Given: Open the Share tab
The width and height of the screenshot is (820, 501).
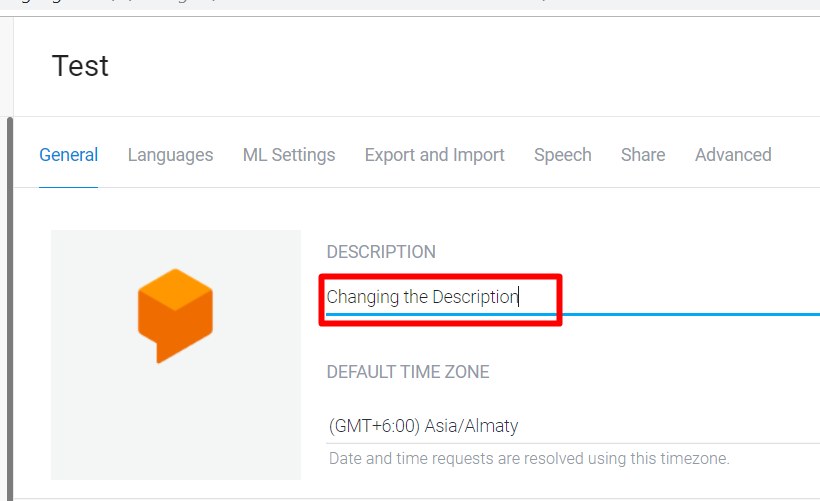Looking at the screenshot, I should tap(643, 155).
